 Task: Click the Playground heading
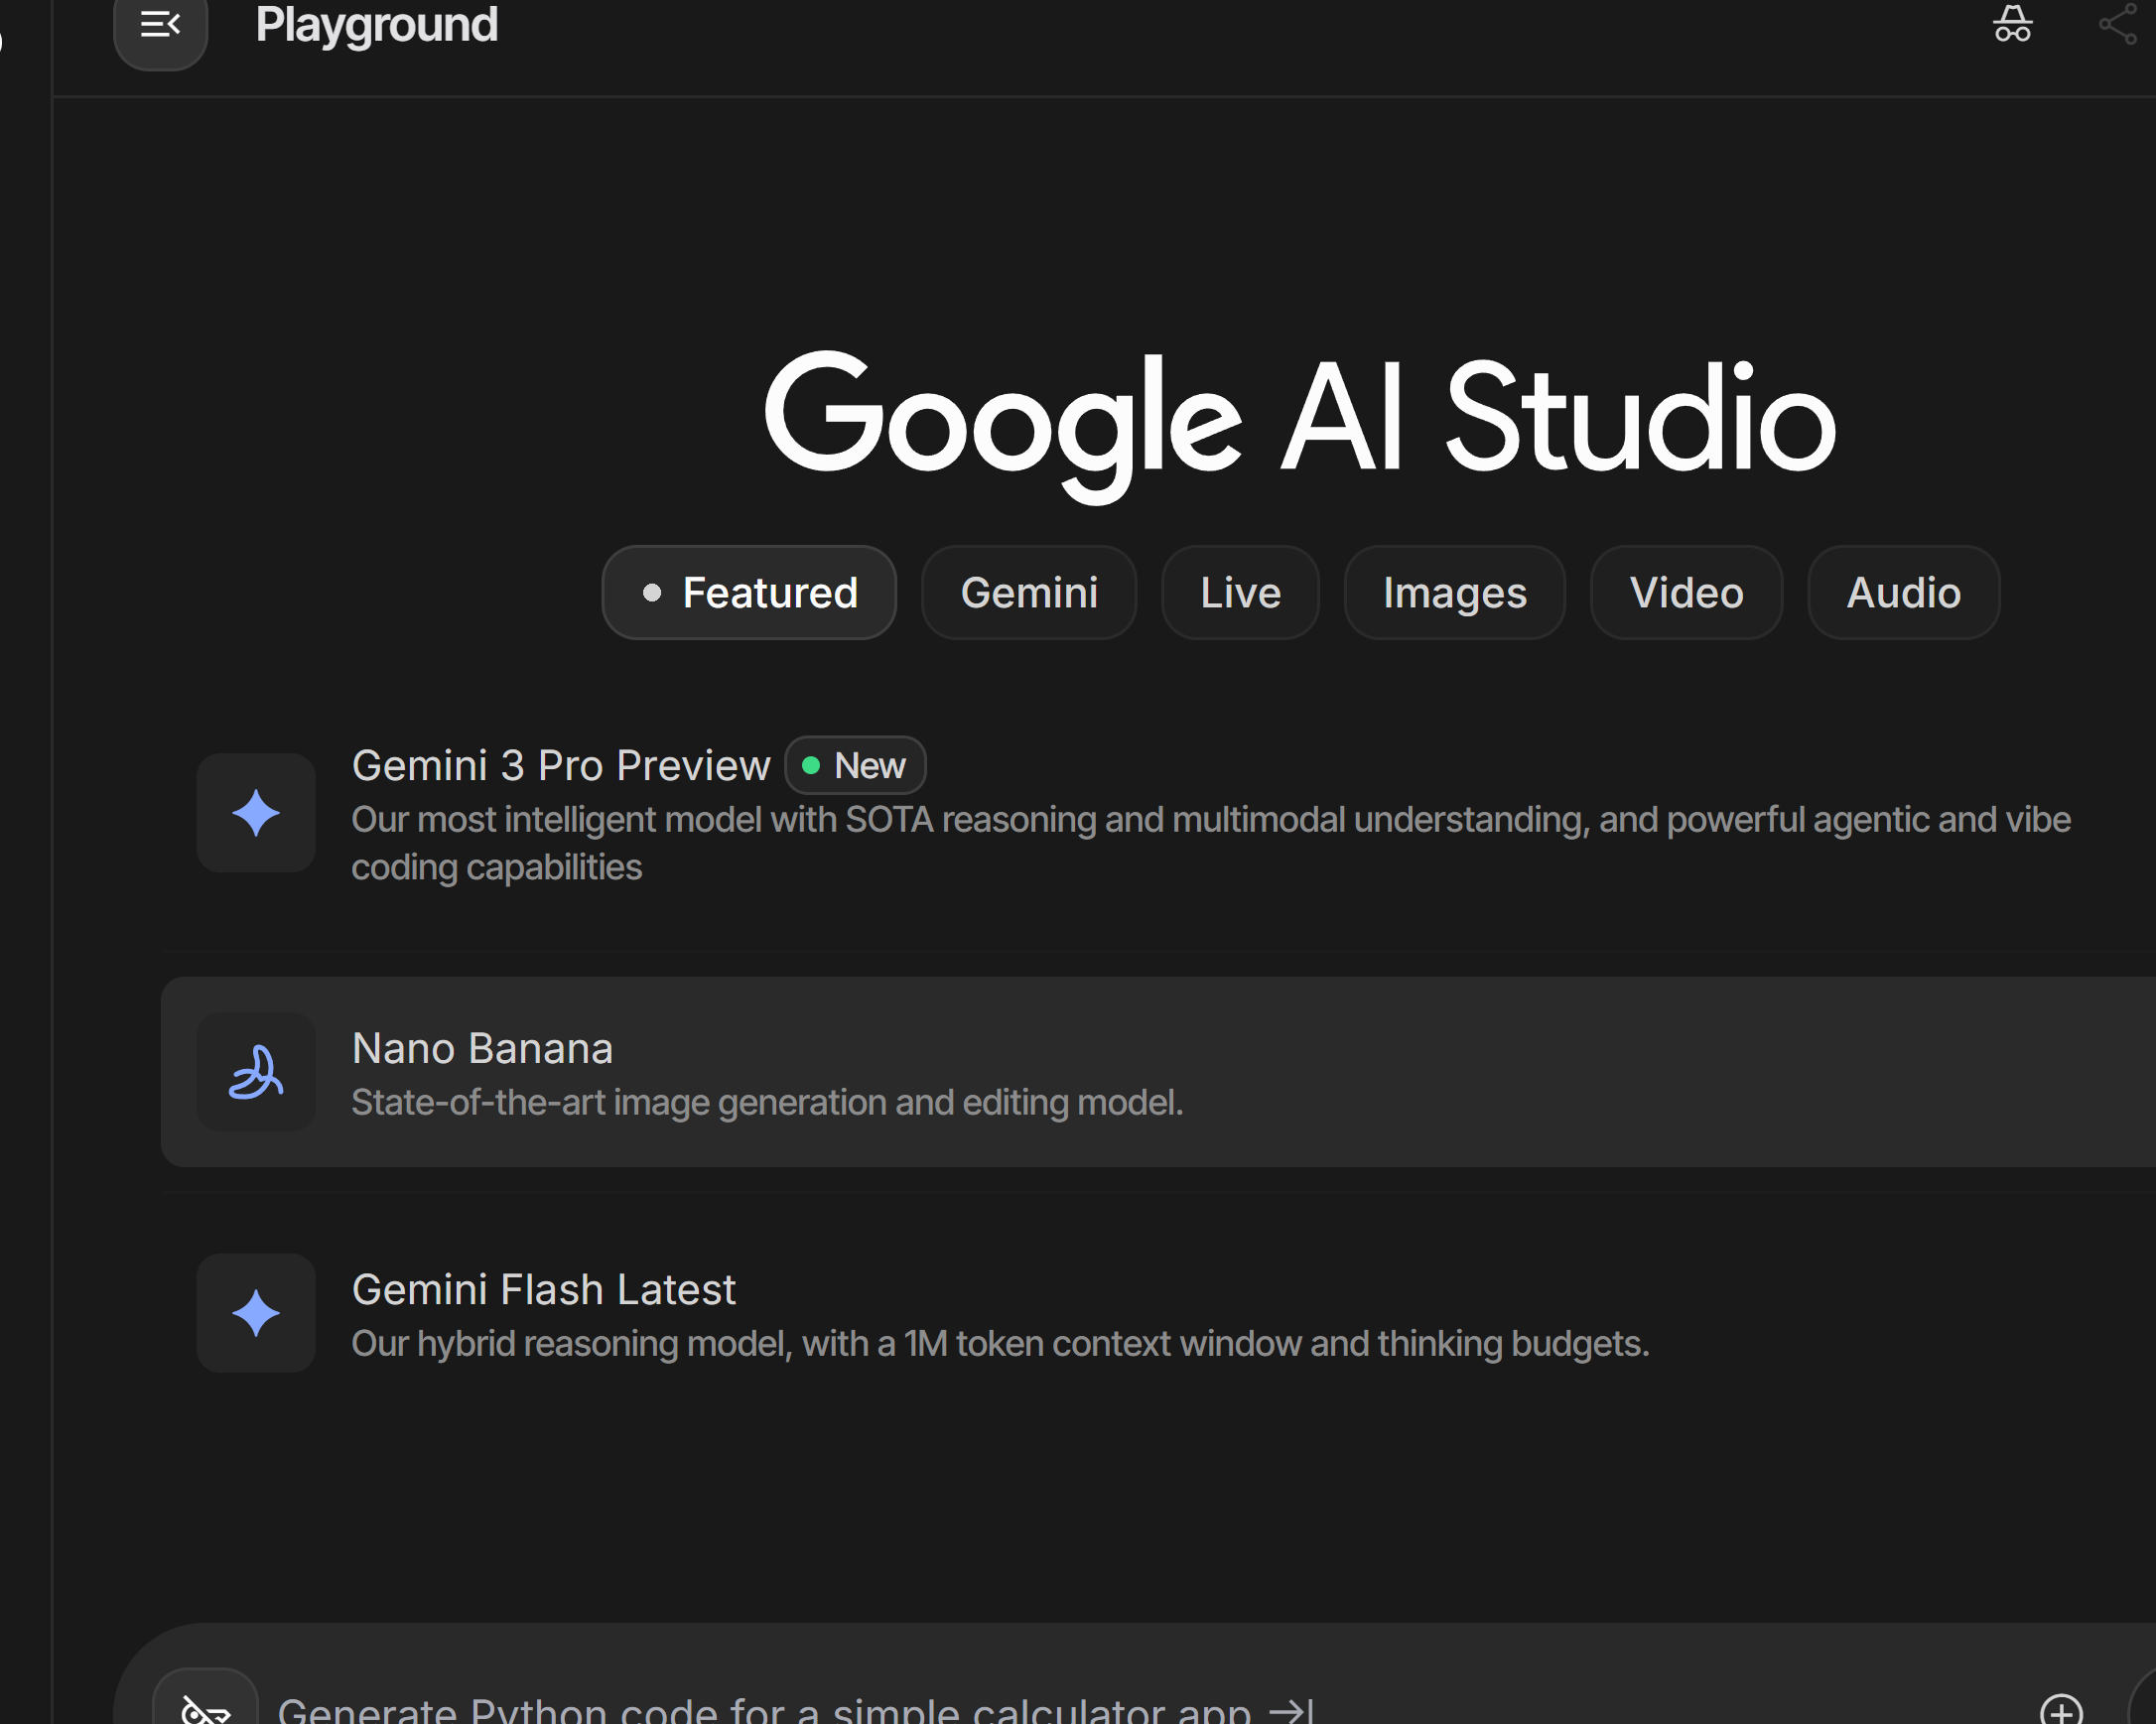click(x=376, y=24)
